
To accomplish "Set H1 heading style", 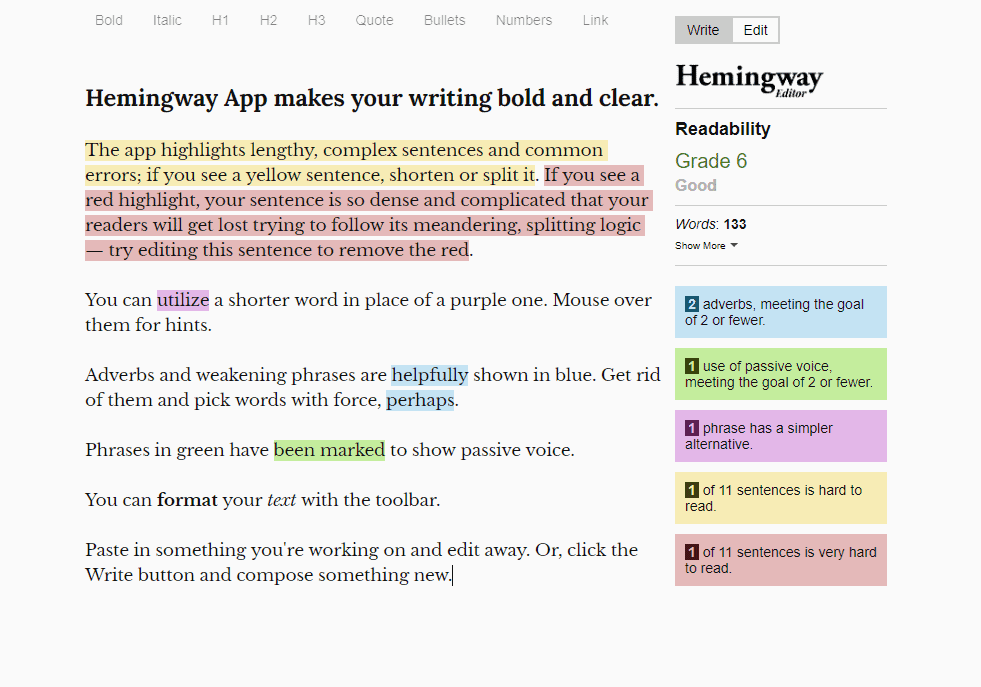I will 220,20.
